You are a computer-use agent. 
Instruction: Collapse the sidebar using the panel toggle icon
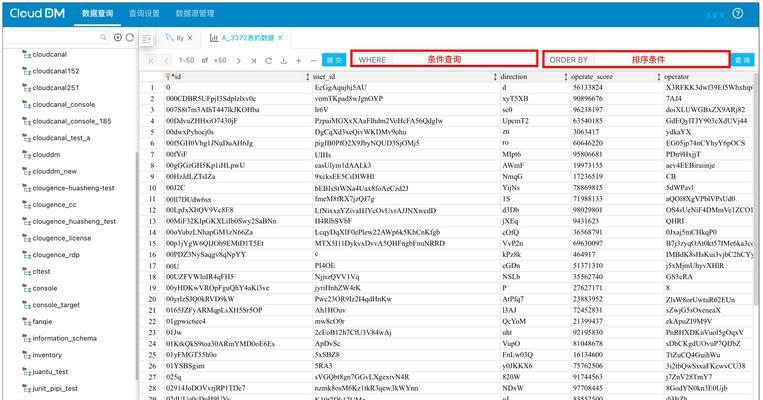click(x=146, y=39)
